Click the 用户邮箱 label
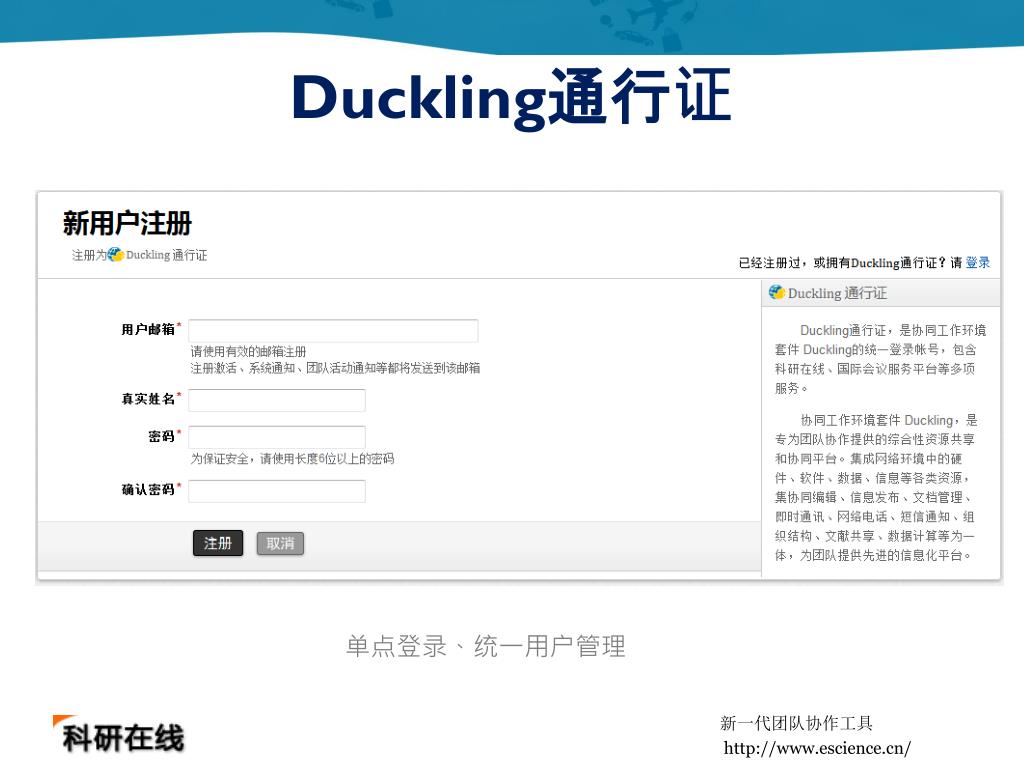Screen dimensions: 1024x768 (x=148, y=329)
